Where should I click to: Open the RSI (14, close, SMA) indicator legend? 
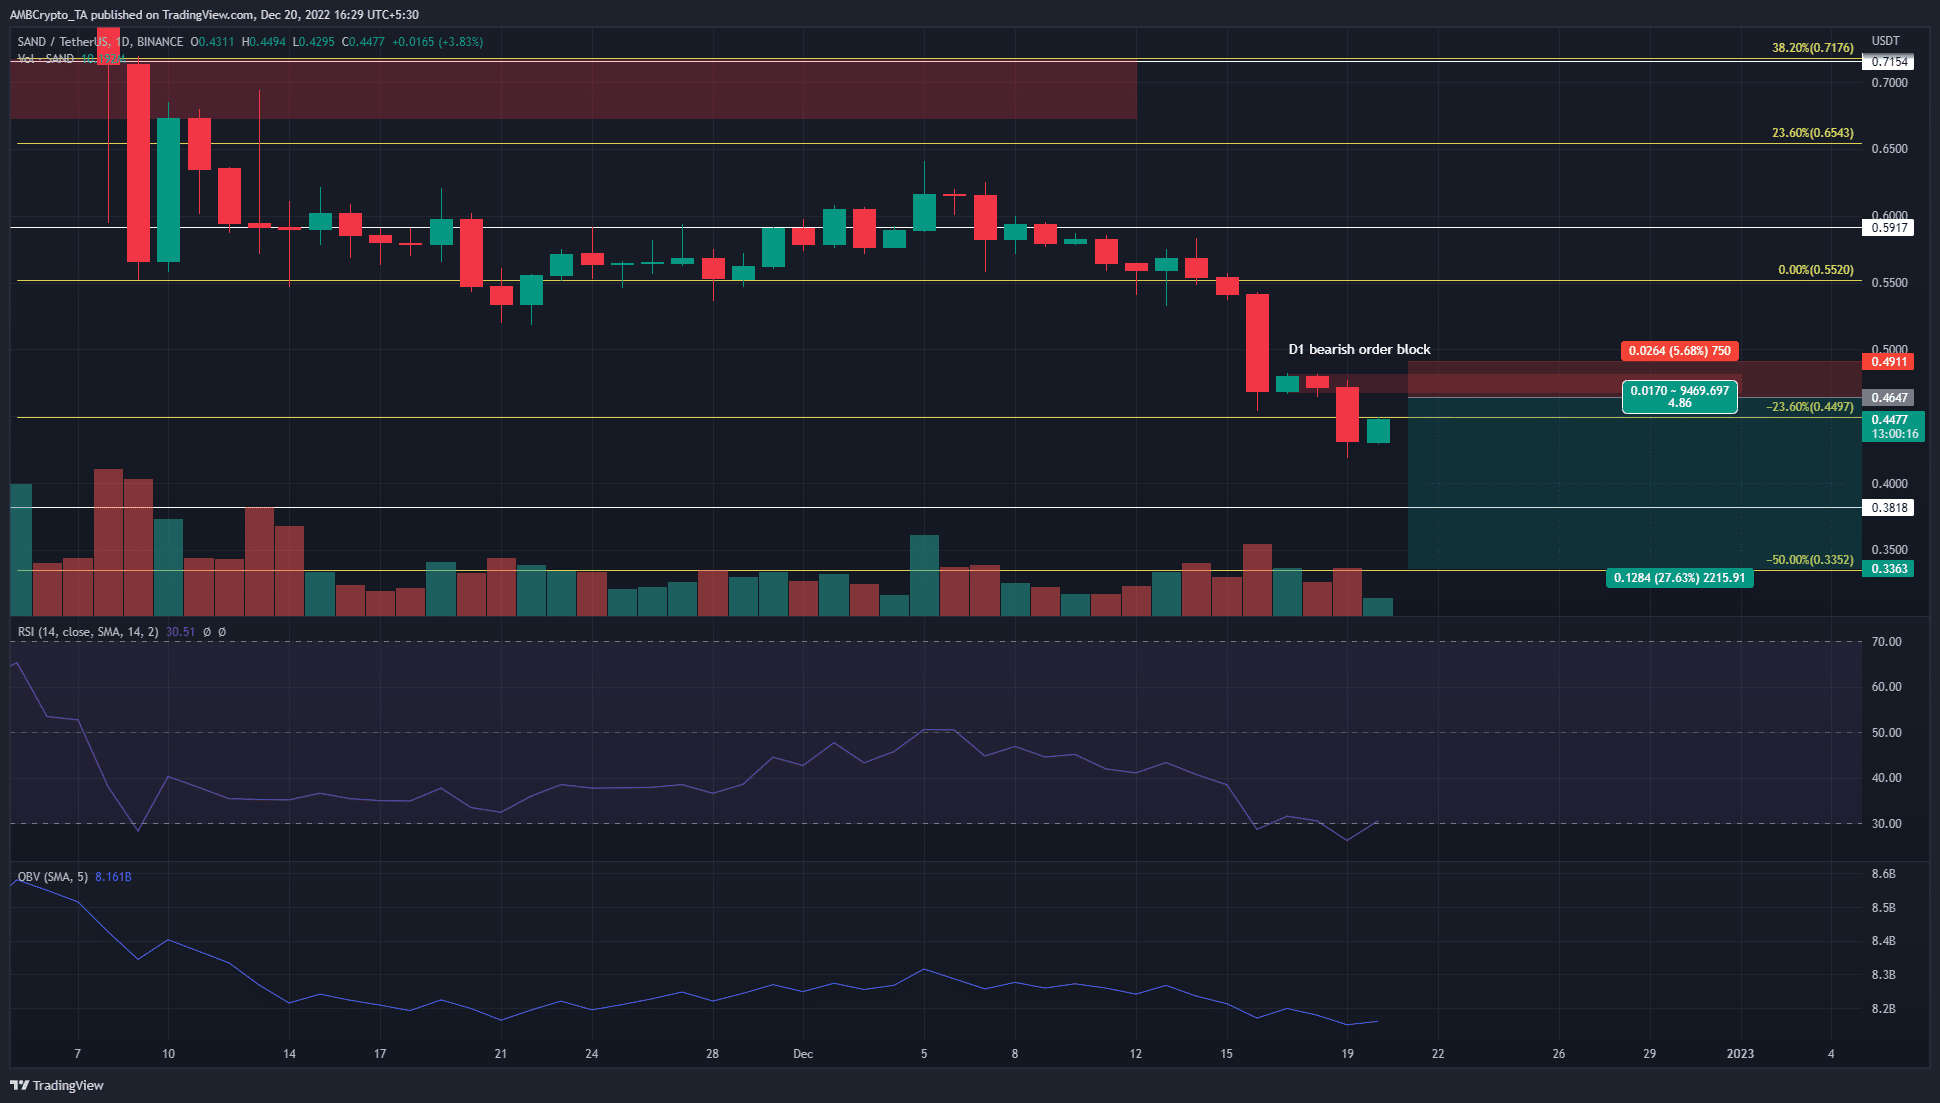[x=88, y=632]
